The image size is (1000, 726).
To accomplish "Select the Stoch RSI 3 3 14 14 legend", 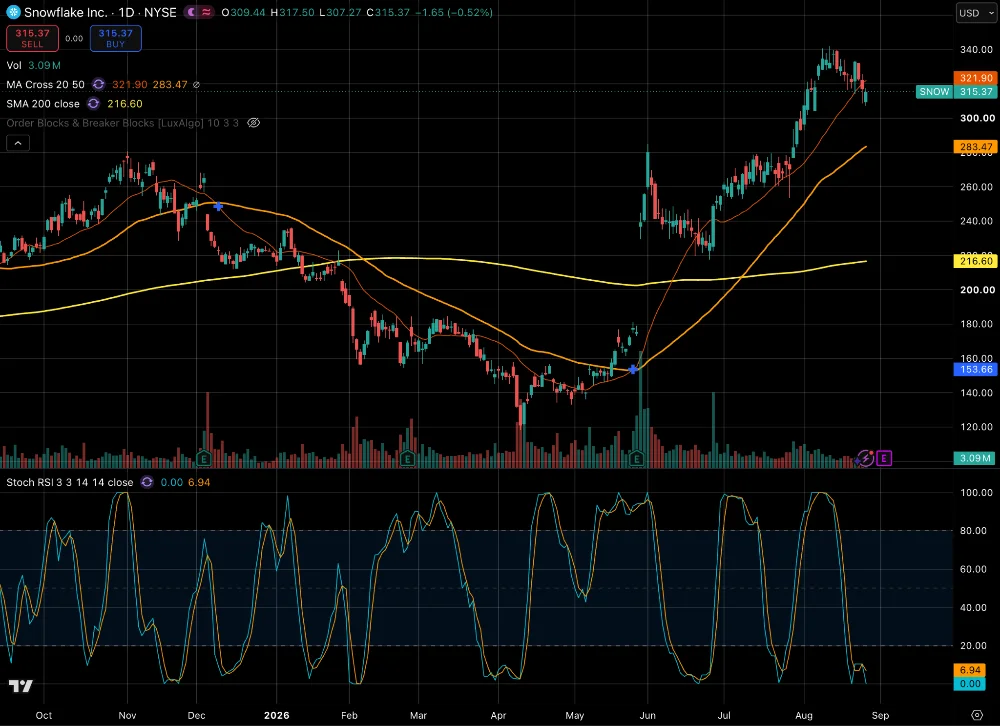I will tap(70, 482).
